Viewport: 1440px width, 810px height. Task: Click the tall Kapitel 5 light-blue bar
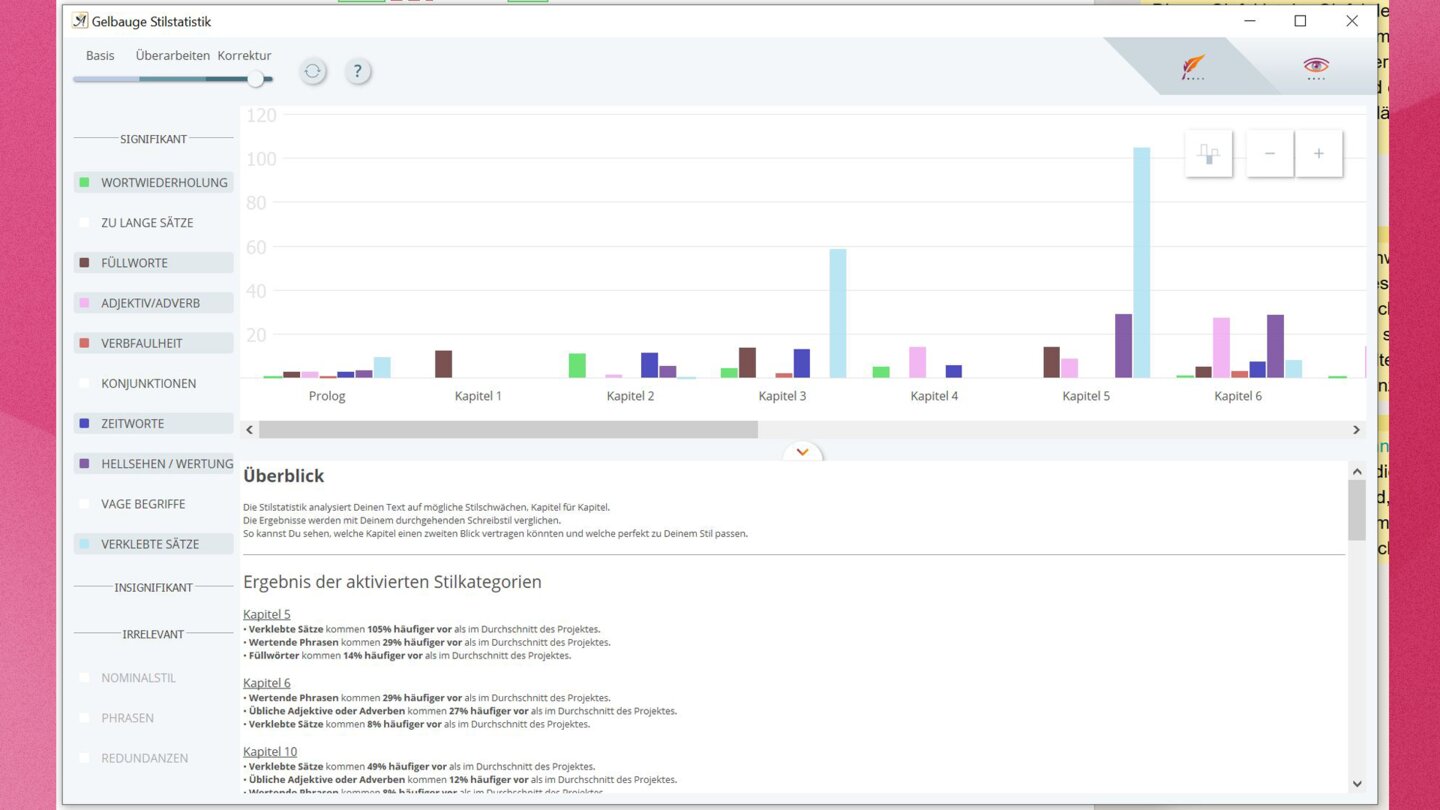click(x=1141, y=262)
